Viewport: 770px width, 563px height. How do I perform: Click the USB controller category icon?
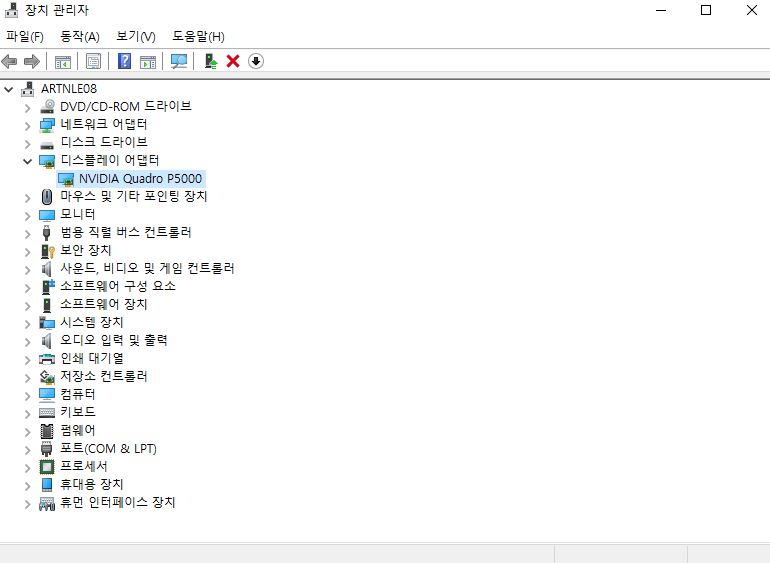[x=47, y=233]
